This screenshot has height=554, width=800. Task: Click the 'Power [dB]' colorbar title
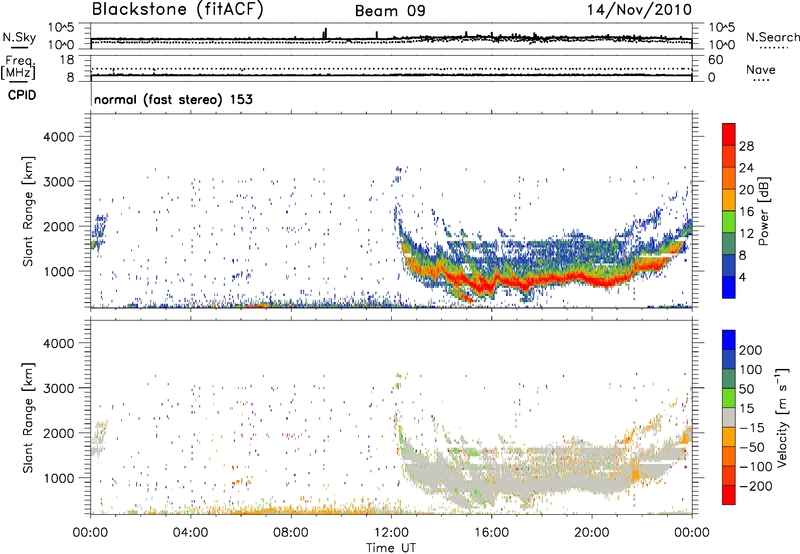click(763, 211)
